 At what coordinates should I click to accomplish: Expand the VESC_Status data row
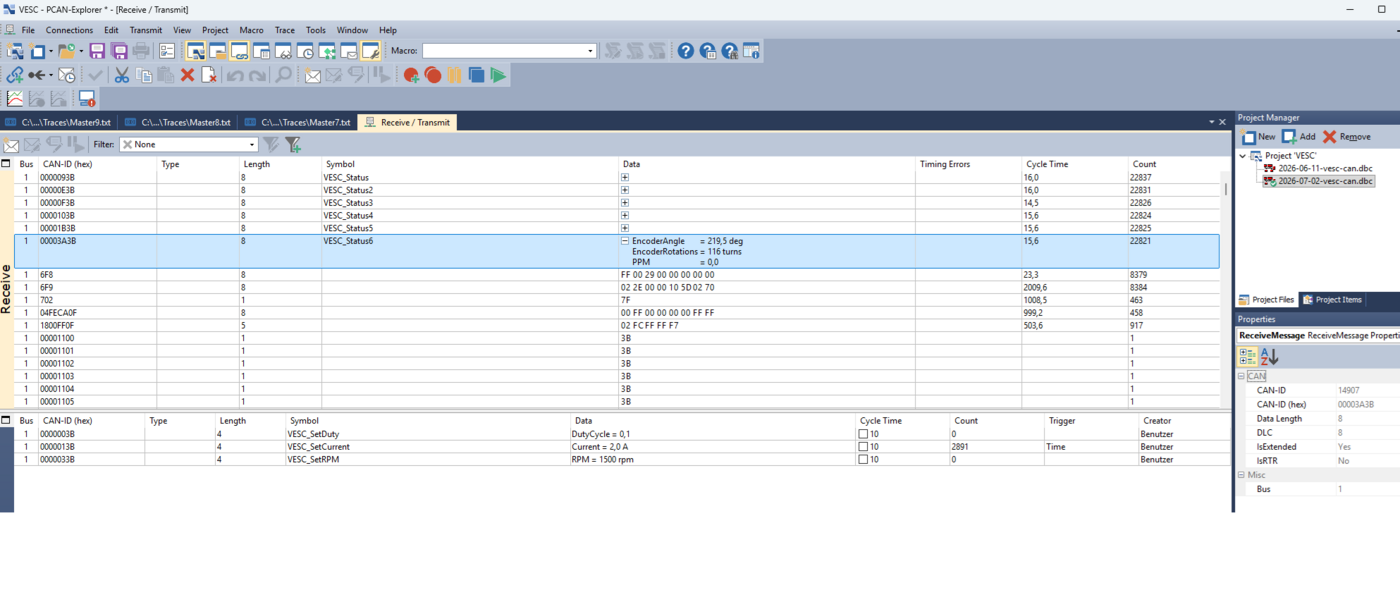coord(625,177)
